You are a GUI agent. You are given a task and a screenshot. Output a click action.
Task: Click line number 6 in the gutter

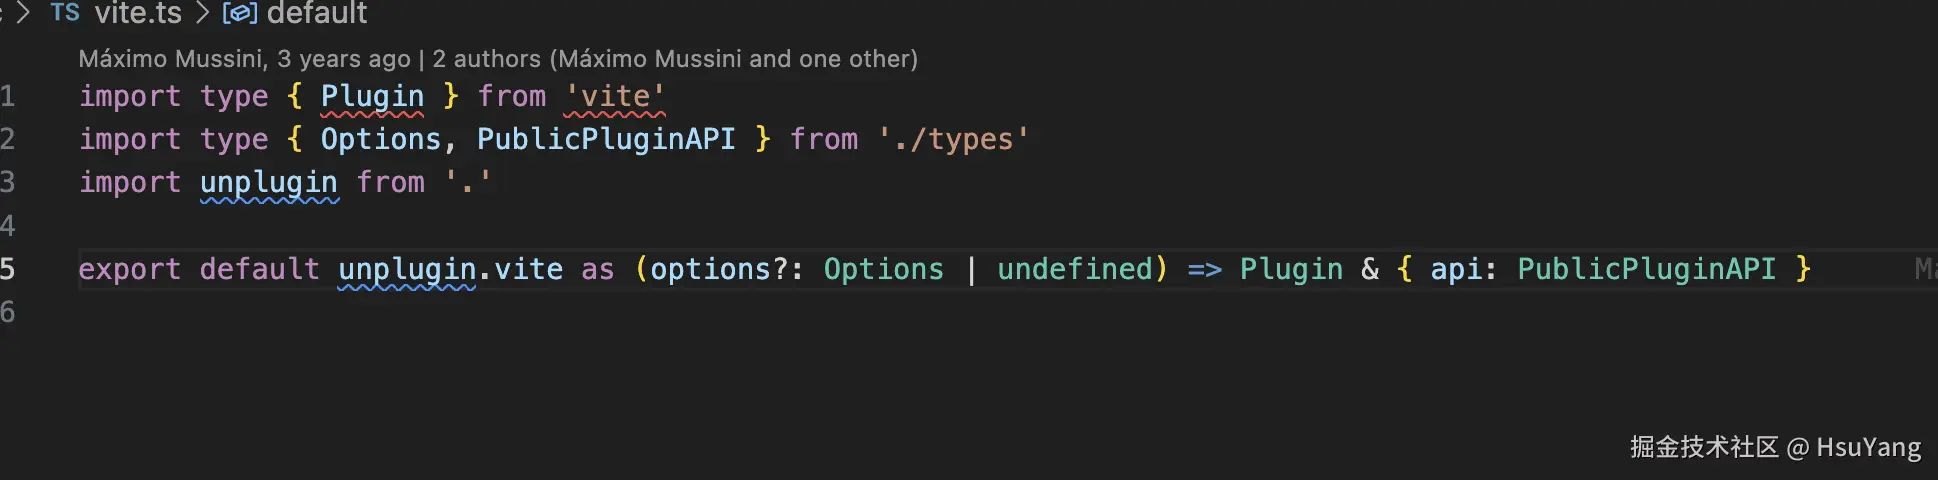click(8, 312)
